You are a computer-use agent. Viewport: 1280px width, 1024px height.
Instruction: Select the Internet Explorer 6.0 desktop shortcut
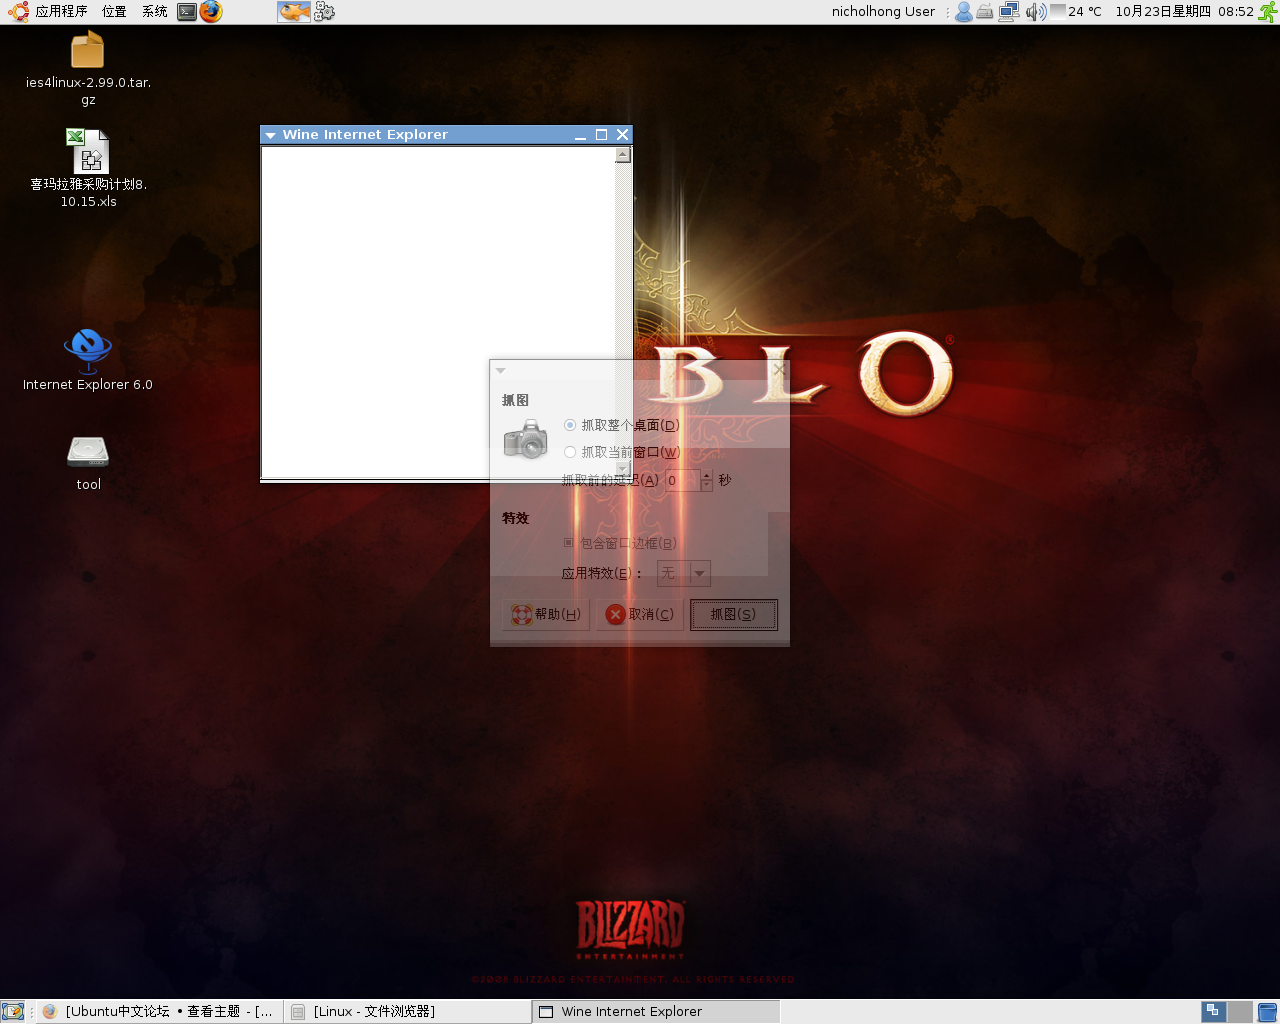pos(88,360)
